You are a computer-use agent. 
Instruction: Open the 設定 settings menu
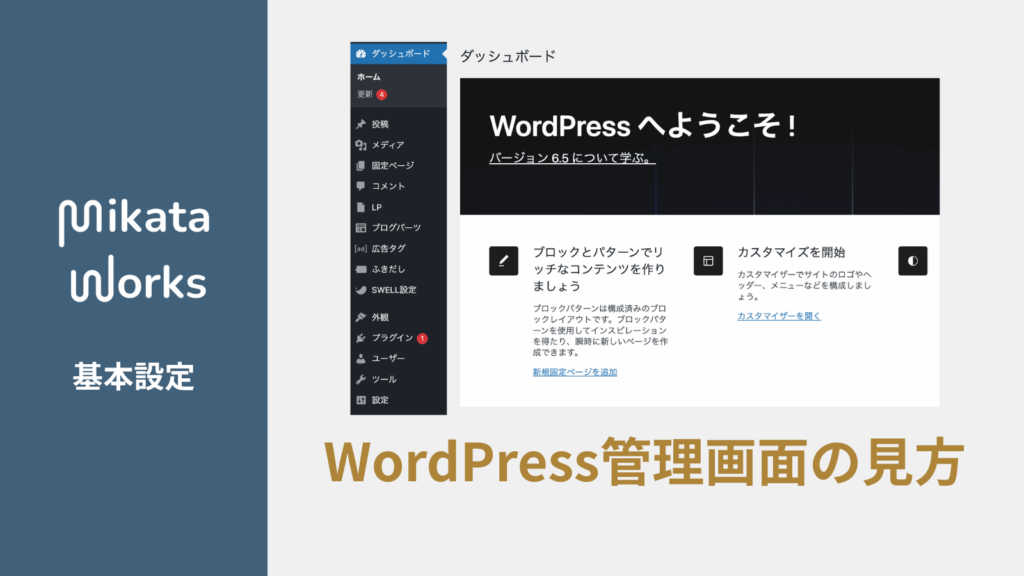[380, 400]
